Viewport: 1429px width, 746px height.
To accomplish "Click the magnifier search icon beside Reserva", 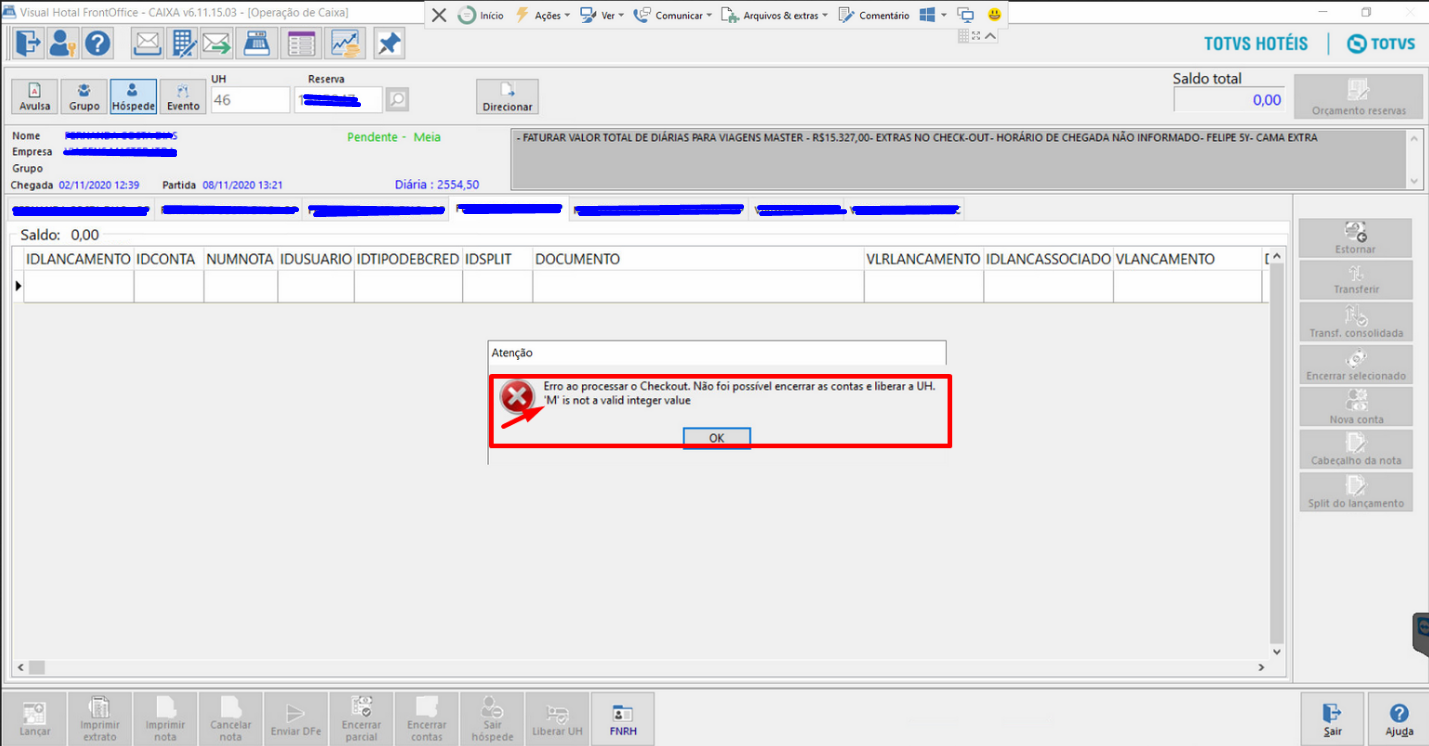I will pos(397,99).
